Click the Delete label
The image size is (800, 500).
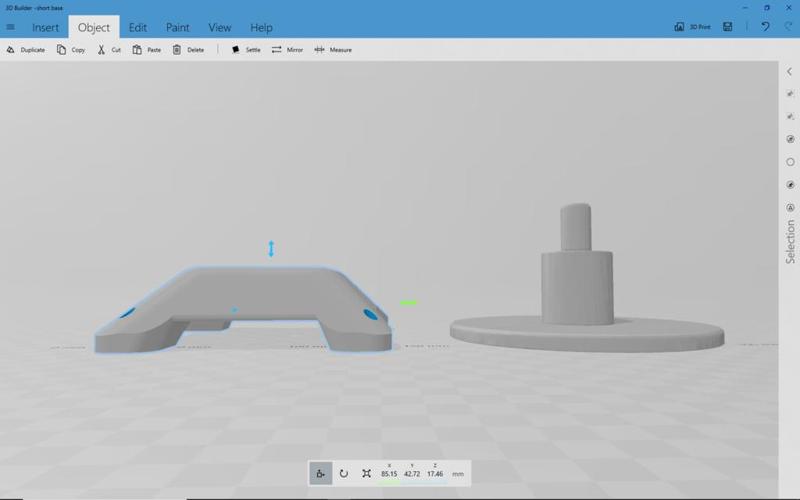(195, 50)
